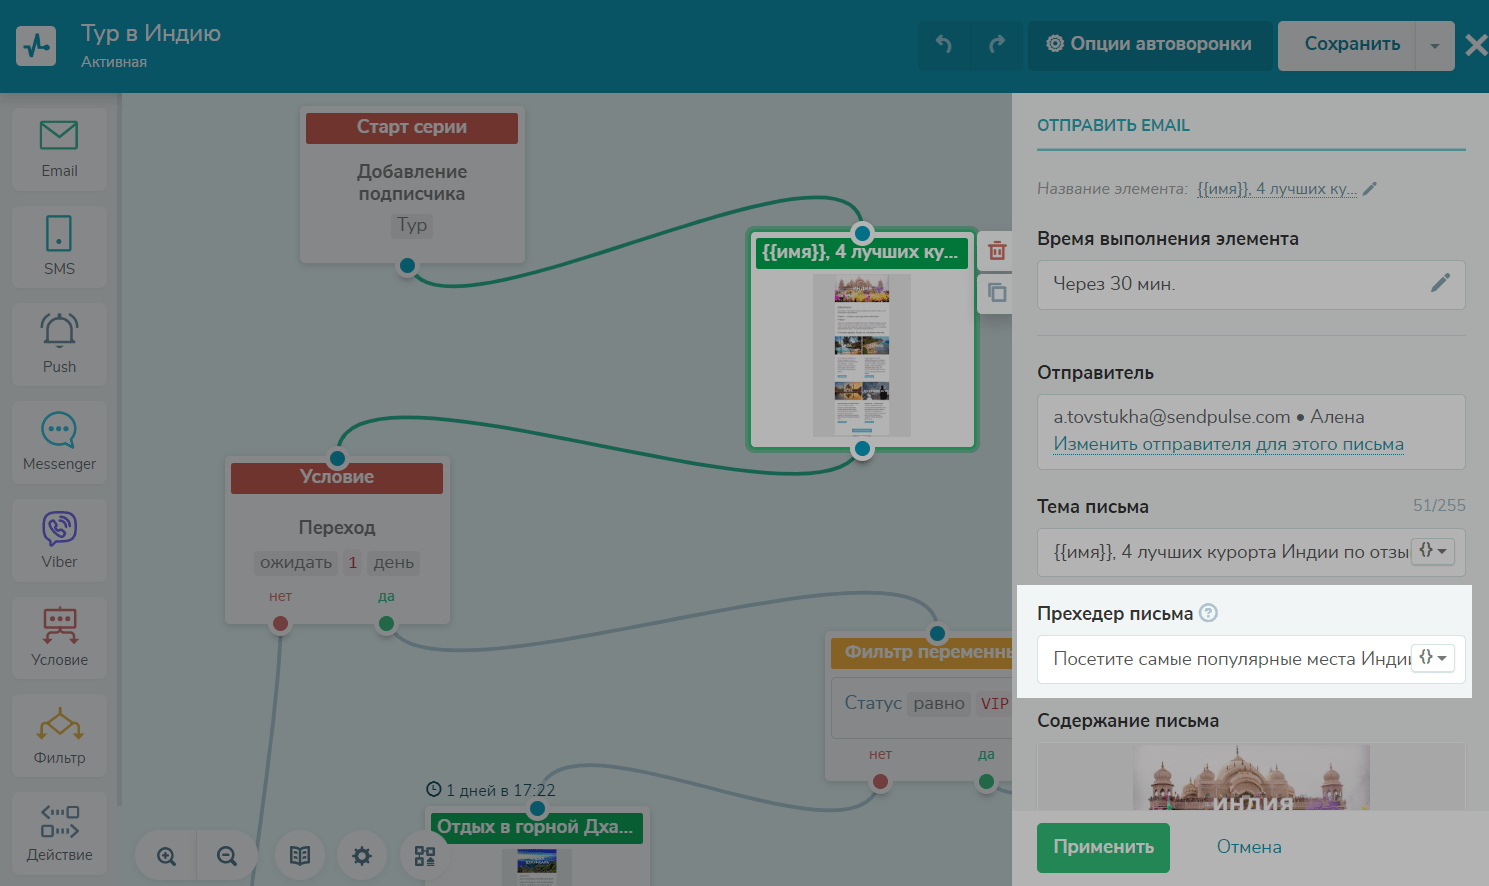Click the zoom in magnifier icon

166,856
